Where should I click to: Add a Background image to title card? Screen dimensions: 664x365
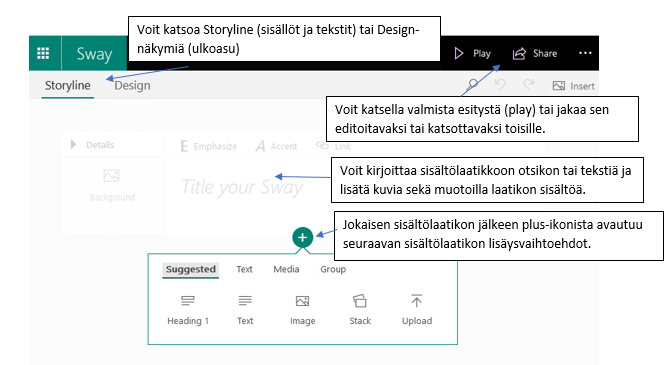tap(112, 186)
